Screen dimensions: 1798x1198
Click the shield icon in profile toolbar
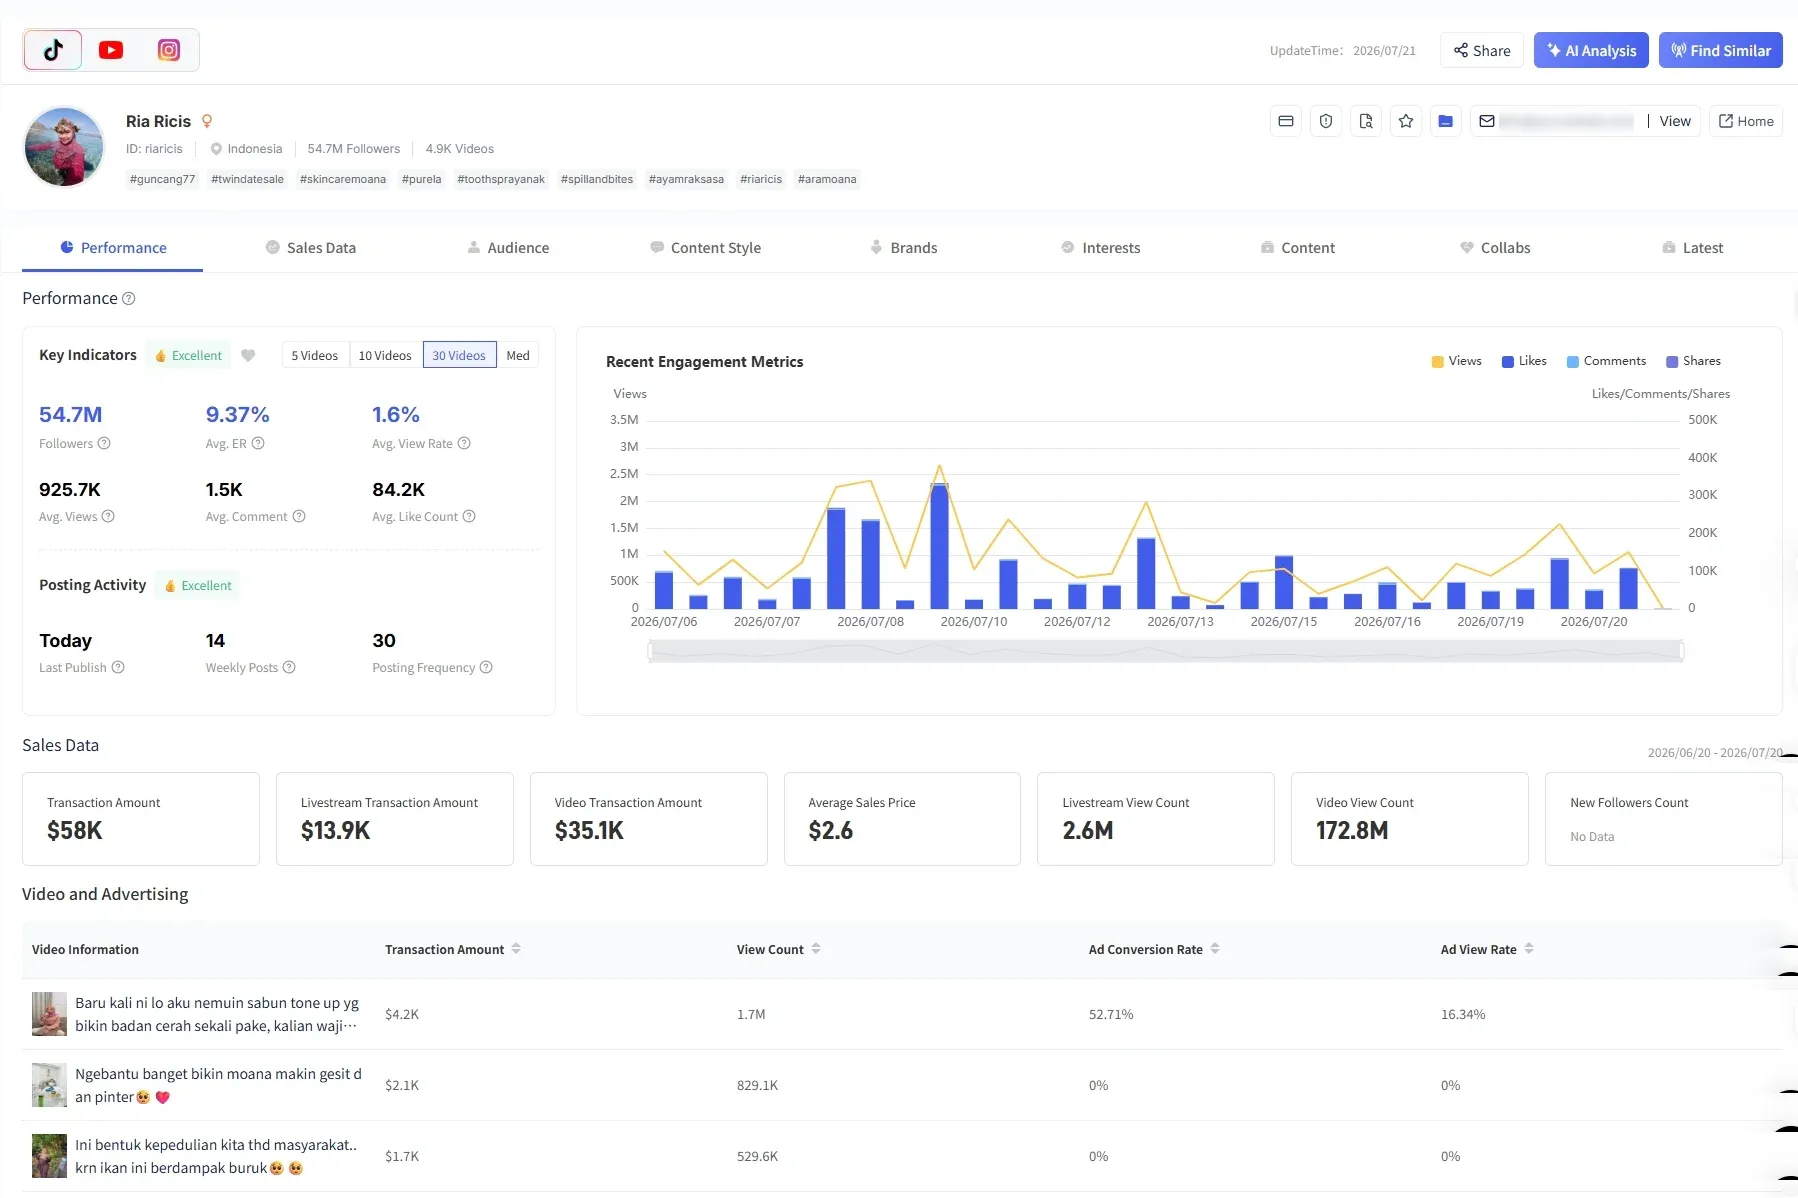point(1326,121)
